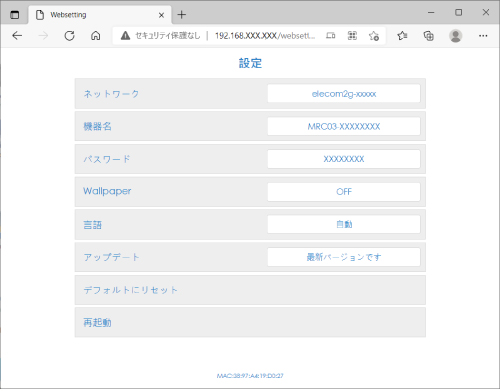Go to the home page icon

(96, 35)
